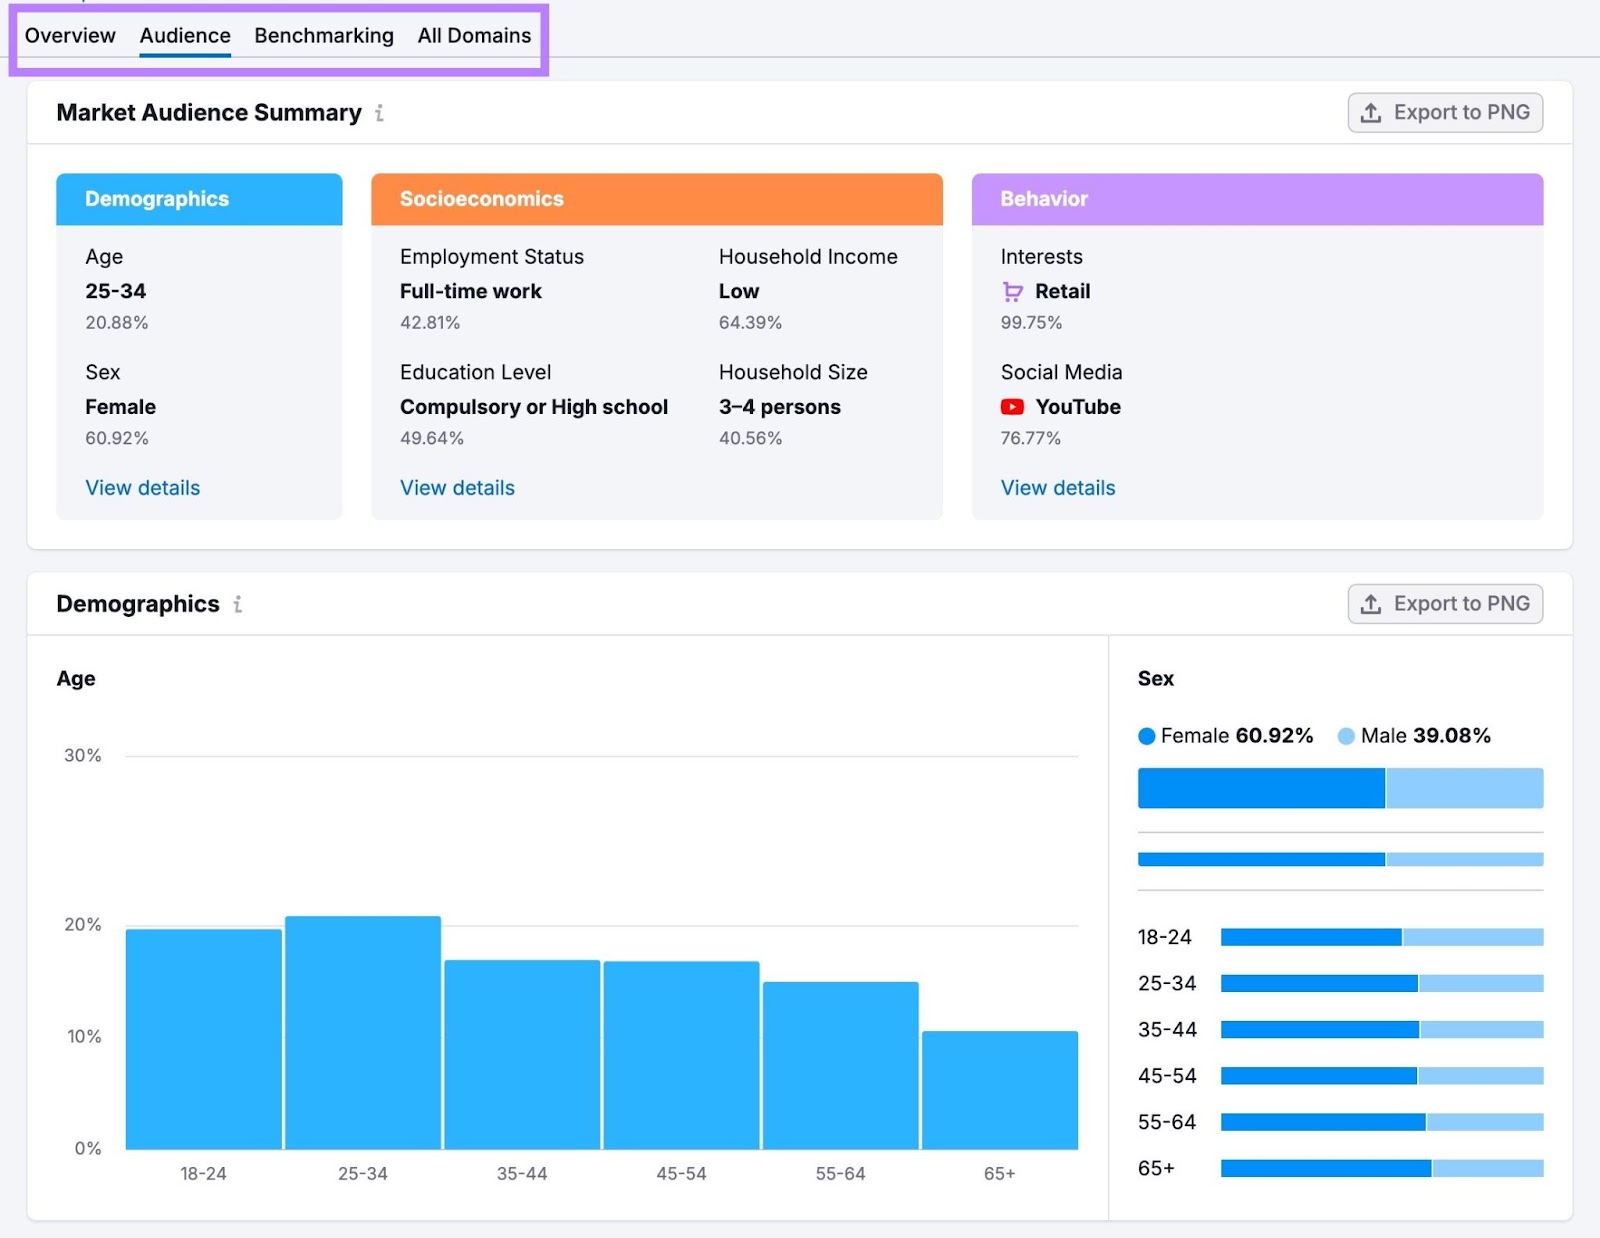
Task: Click info icon next to Market Audience Summary
Action: point(379,113)
